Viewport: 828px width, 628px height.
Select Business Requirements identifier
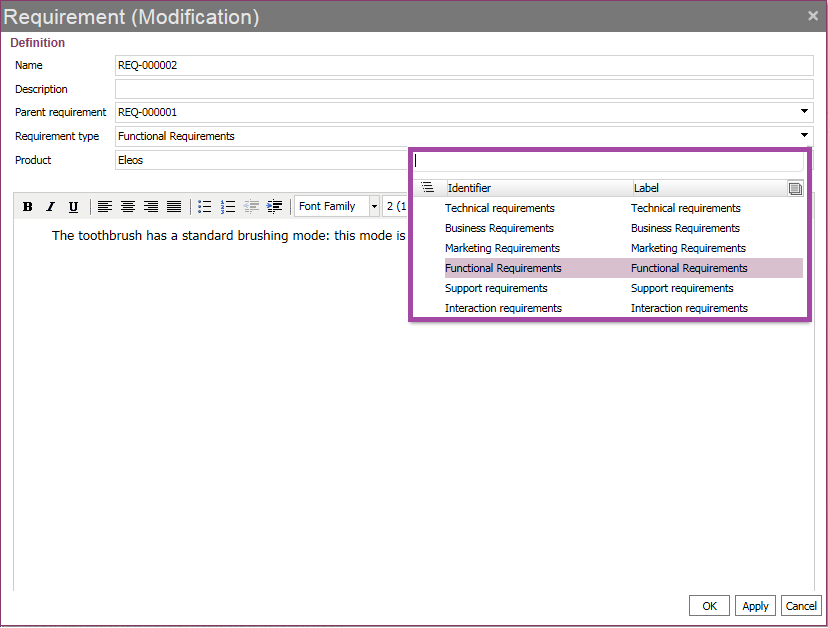click(499, 228)
